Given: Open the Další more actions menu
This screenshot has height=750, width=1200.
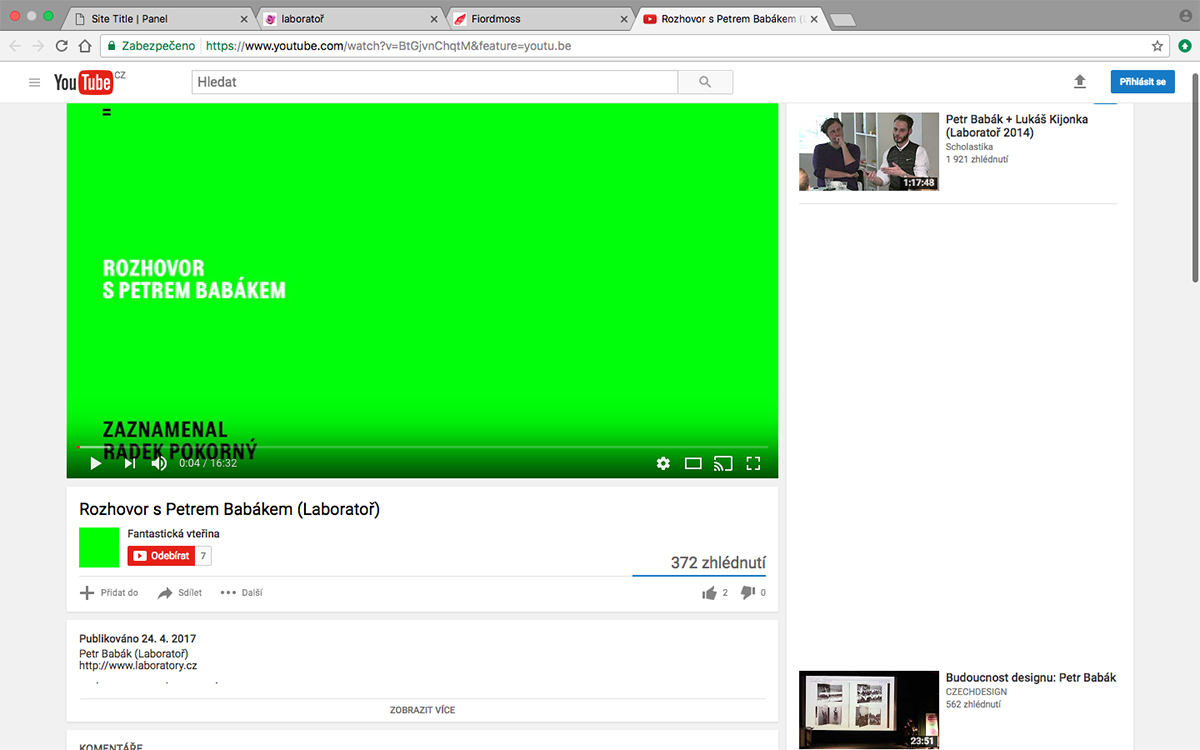Looking at the screenshot, I should click(241, 593).
